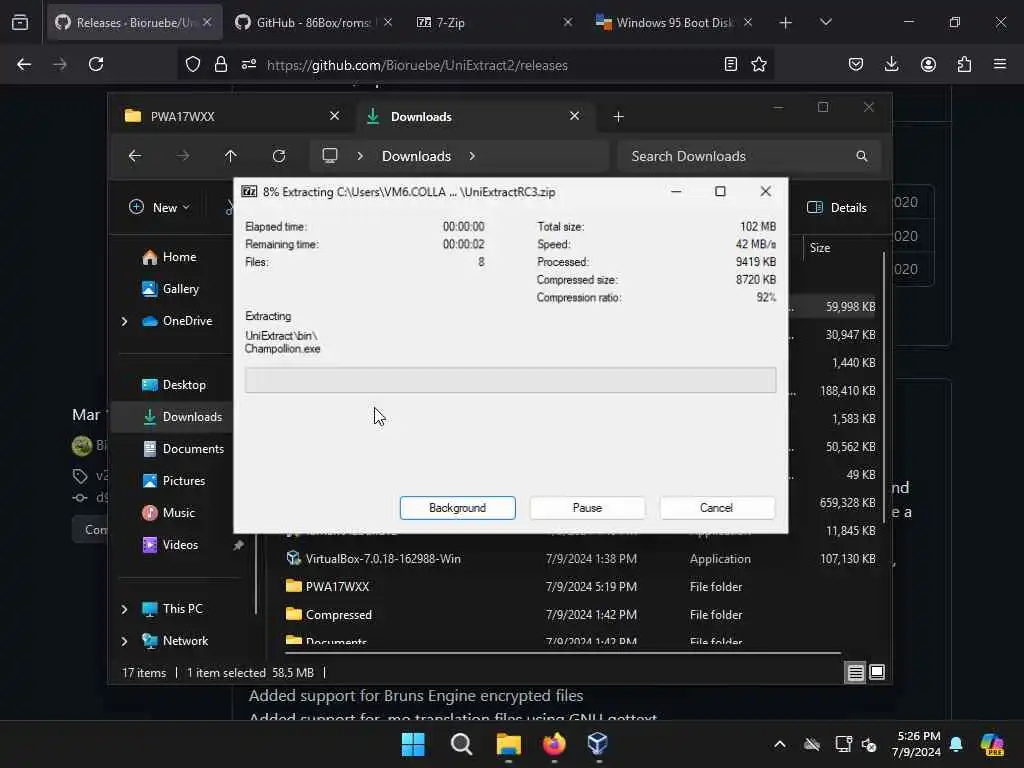
Task: Open Pictures in sidebar
Action: [x=174, y=481]
